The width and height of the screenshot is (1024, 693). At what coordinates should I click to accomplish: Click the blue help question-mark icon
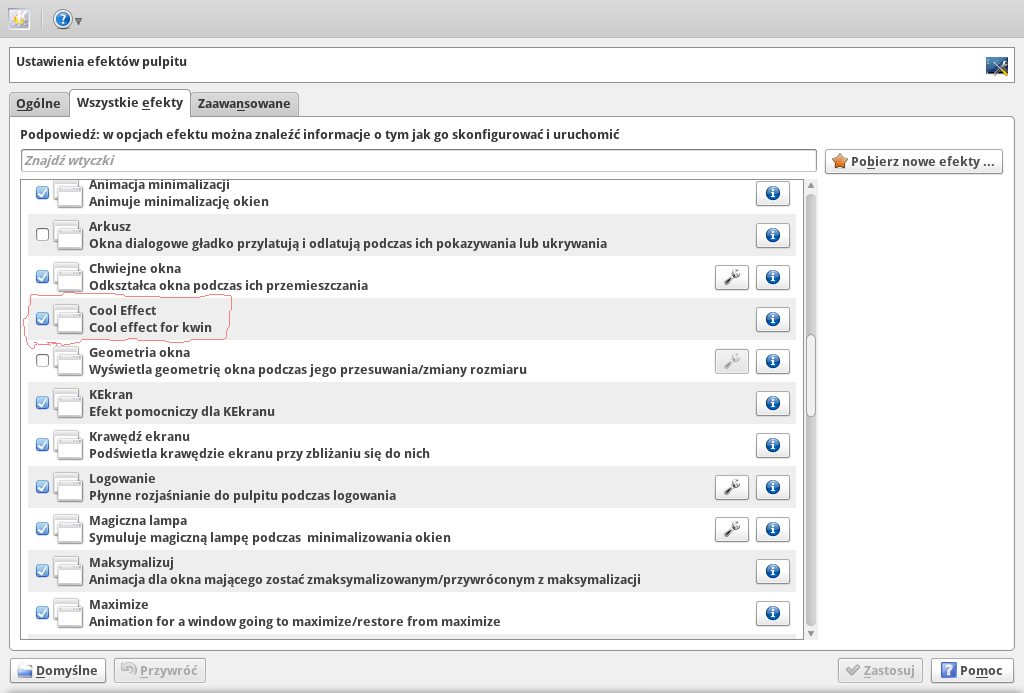(62, 19)
